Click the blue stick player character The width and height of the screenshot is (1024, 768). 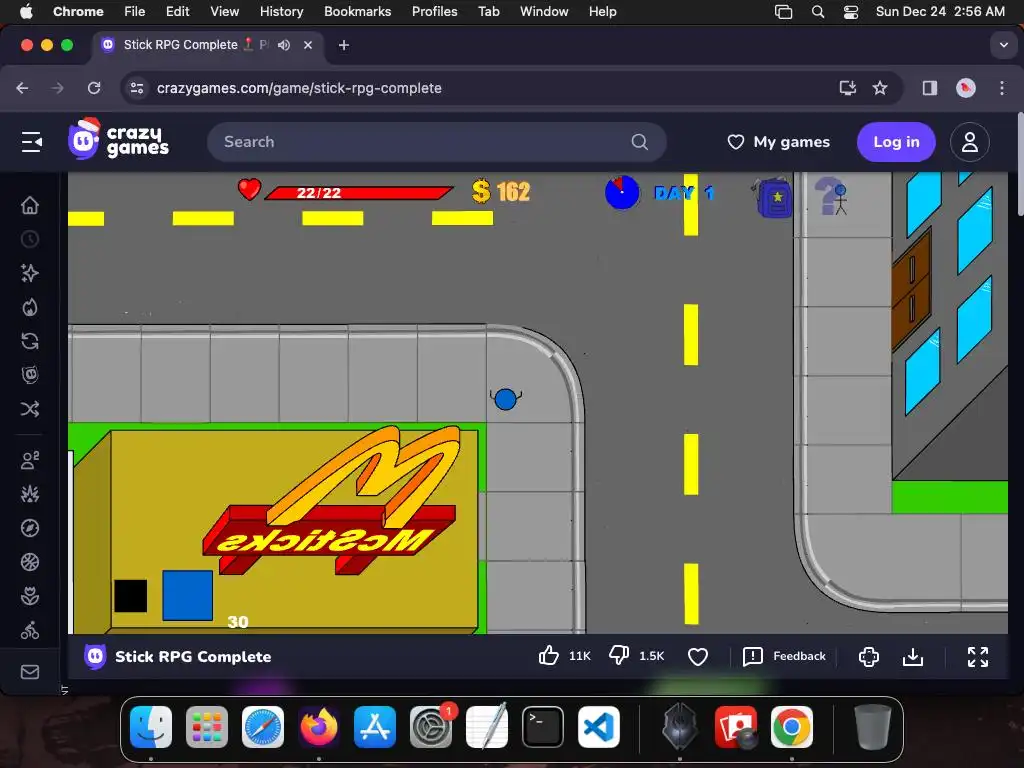click(x=505, y=399)
